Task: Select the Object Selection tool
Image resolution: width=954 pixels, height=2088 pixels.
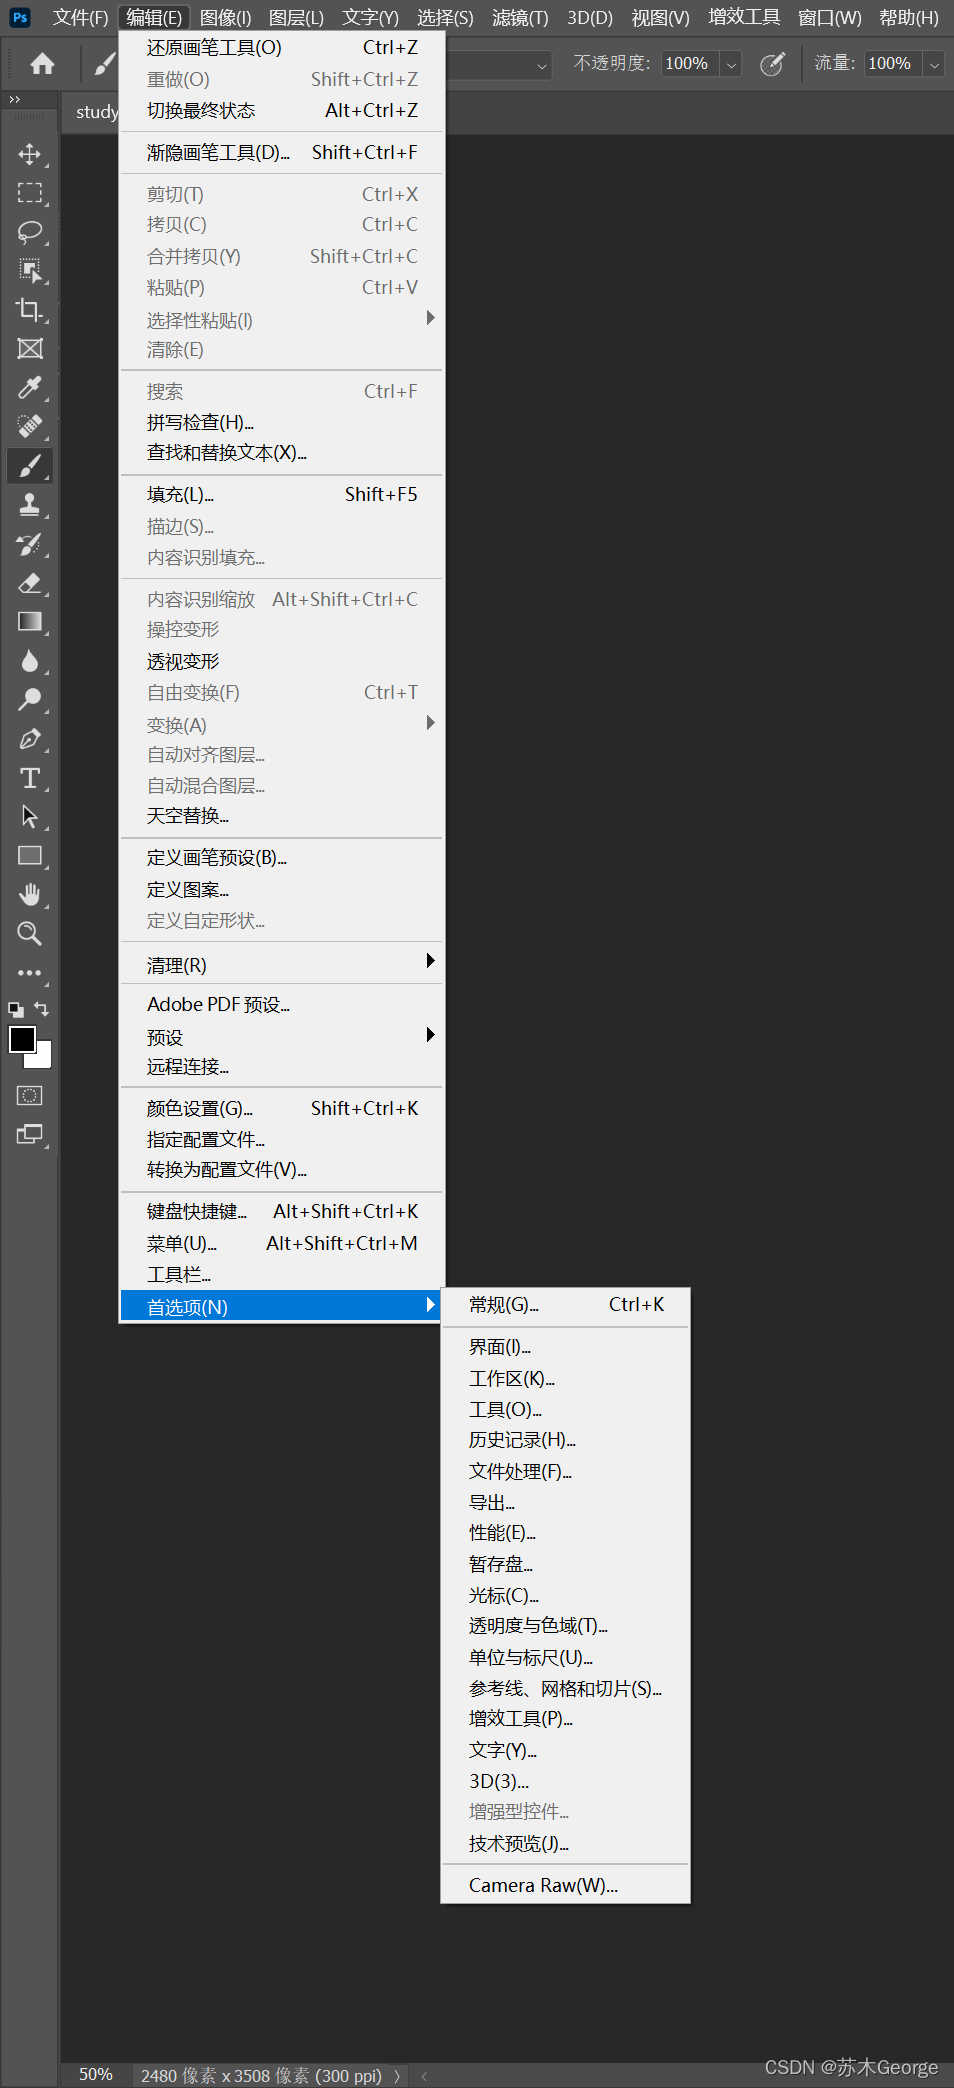Action: coord(30,271)
